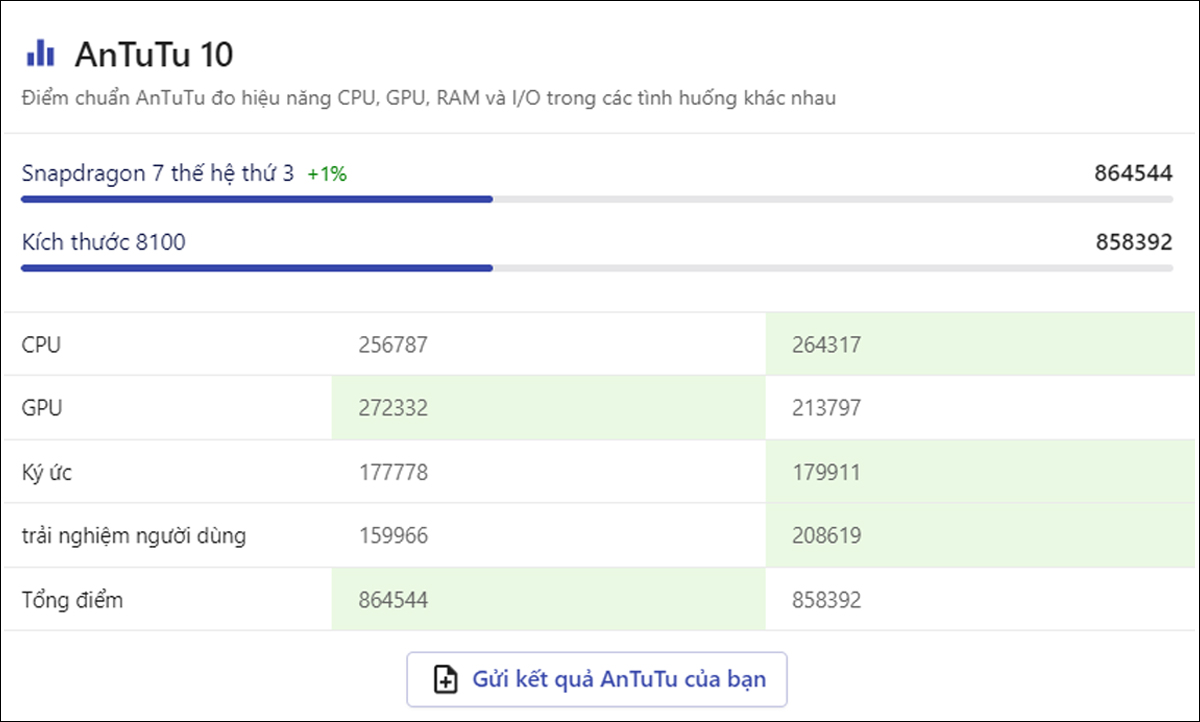Click the Snapdragon 7 thế hệ thứ 3 label
The height and width of the screenshot is (722, 1200).
click(158, 174)
